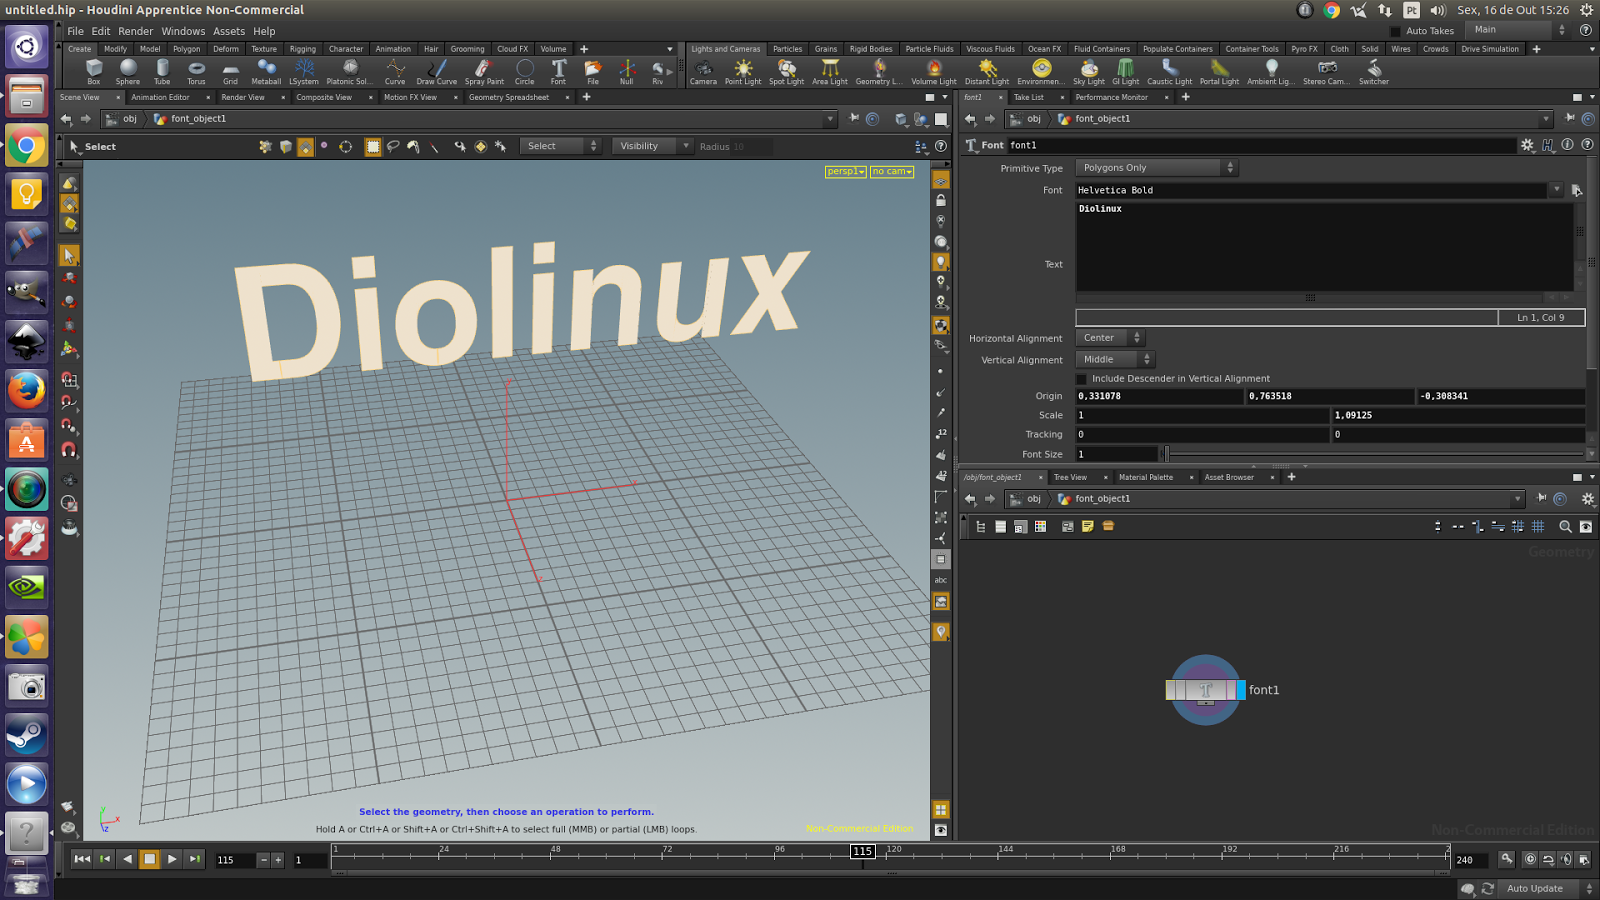Viewport: 1600px width, 900px height.
Task: Open the viewport Select mode dropdown
Action: pos(561,146)
